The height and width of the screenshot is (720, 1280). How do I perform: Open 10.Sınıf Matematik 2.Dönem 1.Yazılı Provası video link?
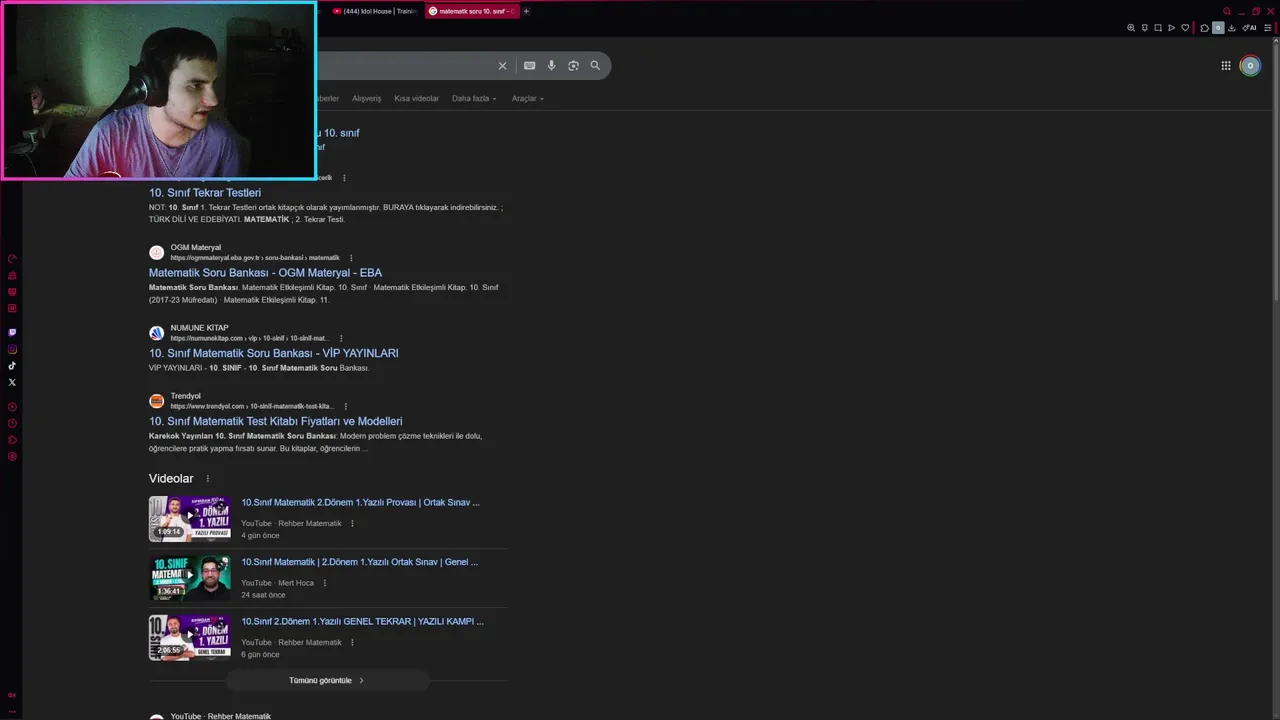tap(360, 502)
